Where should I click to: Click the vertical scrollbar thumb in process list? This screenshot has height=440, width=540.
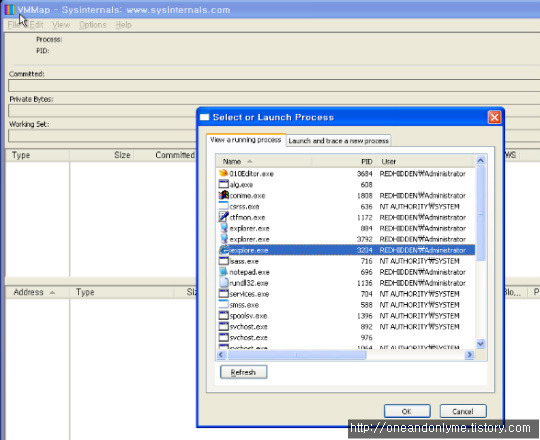(x=480, y=213)
